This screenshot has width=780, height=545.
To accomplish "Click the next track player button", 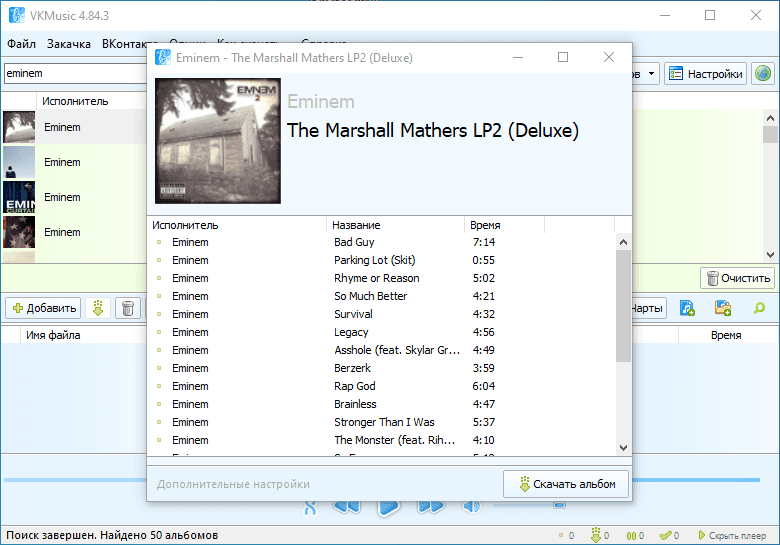I will pyautogui.click(x=431, y=507).
